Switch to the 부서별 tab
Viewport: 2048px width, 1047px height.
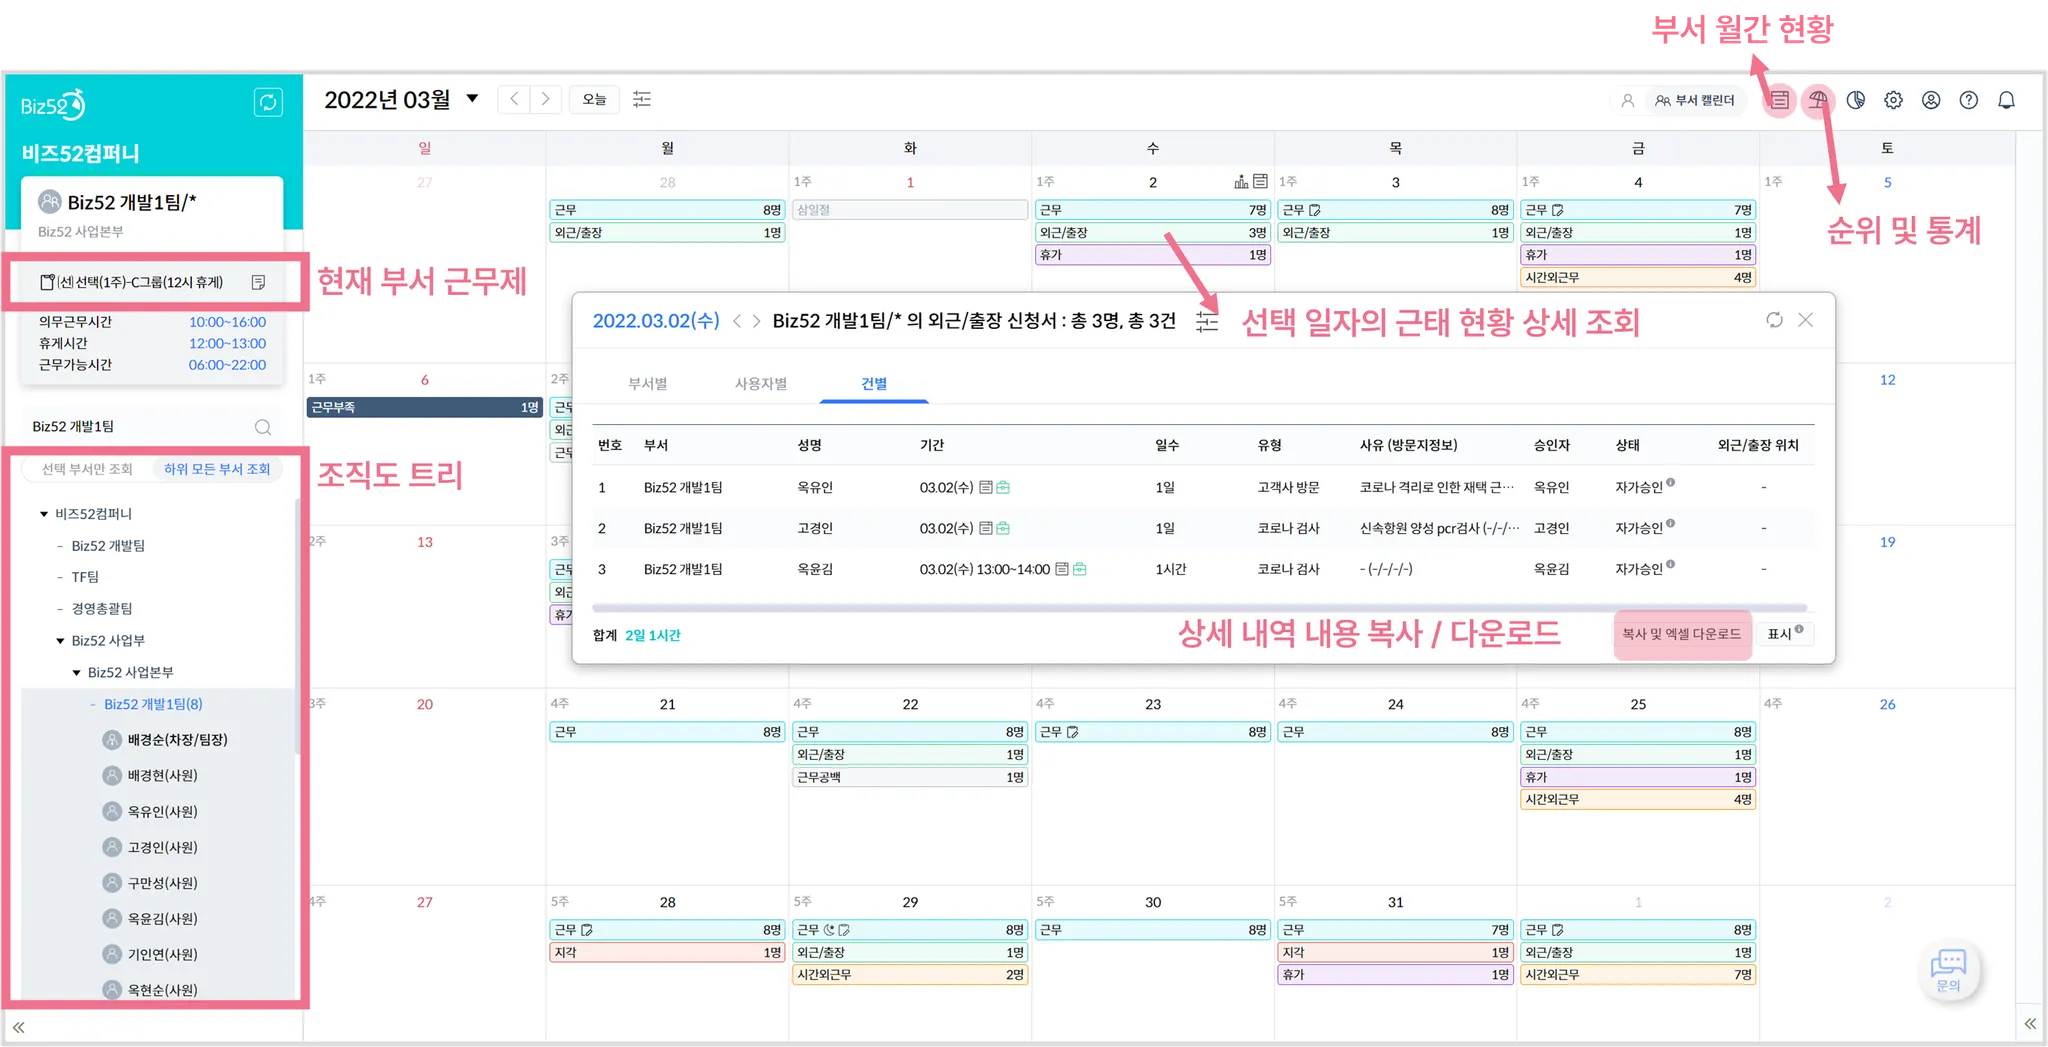pyautogui.click(x=647, y=384)
